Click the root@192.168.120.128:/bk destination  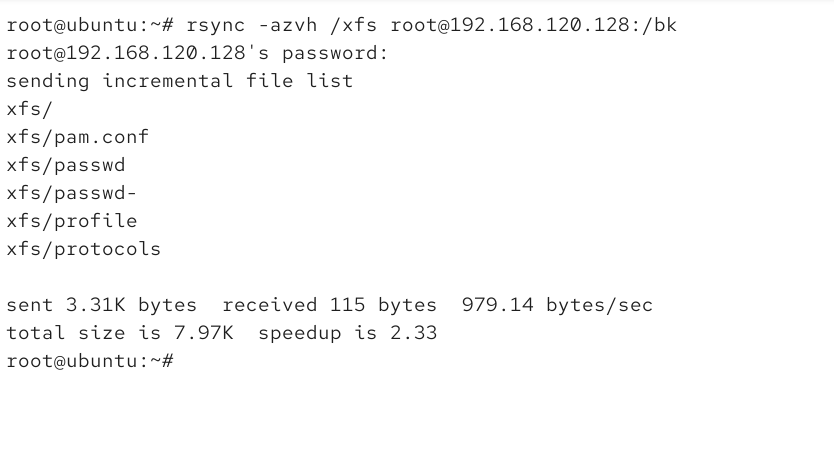(x=533, y=25)
